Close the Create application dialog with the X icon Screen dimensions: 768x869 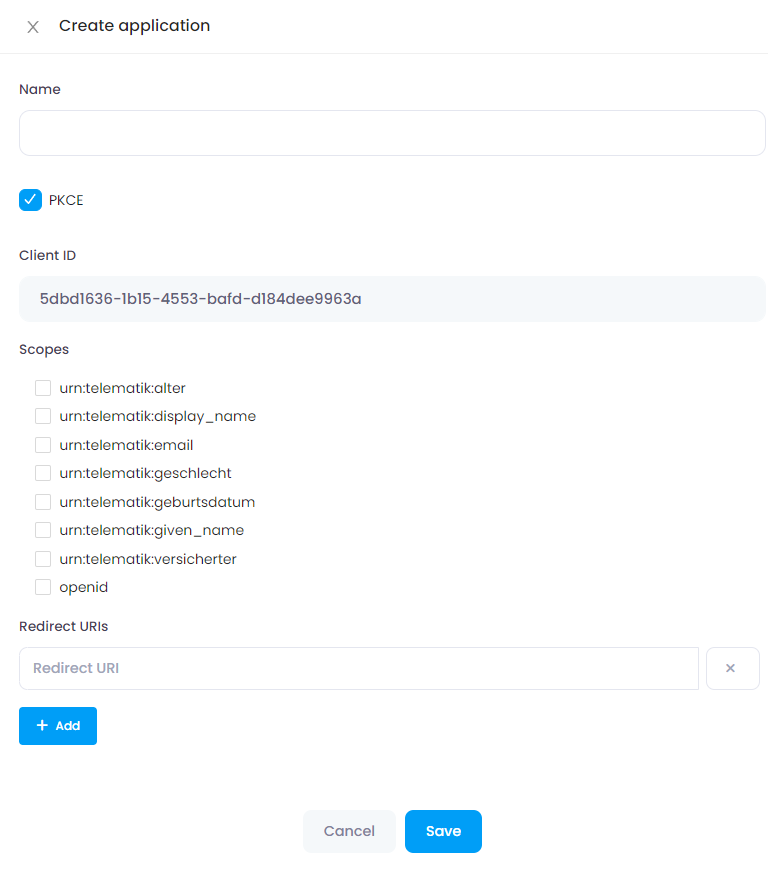pos(33,27)
